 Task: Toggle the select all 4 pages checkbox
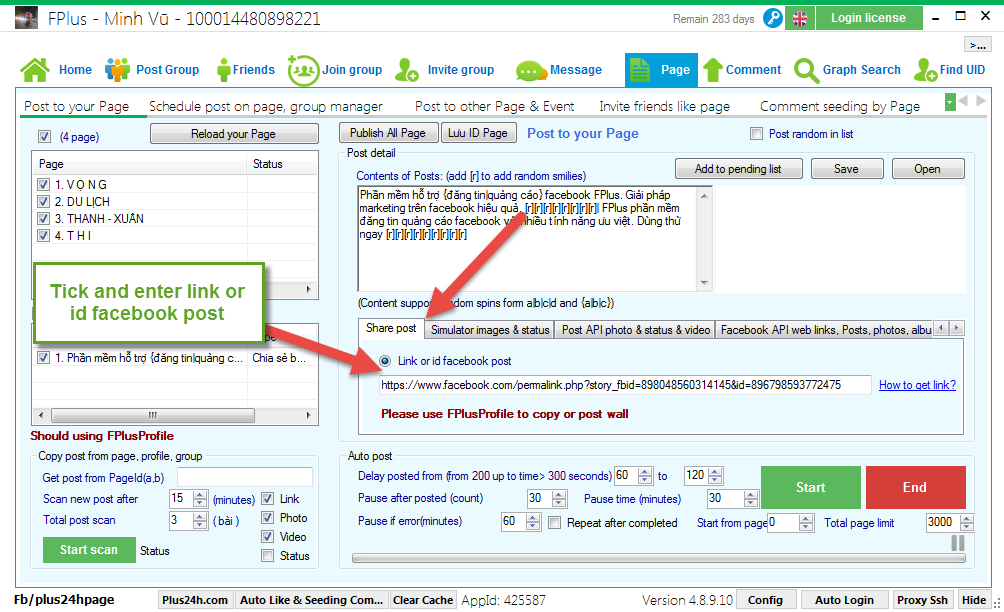pyautogui.click(x=44, y=136)
